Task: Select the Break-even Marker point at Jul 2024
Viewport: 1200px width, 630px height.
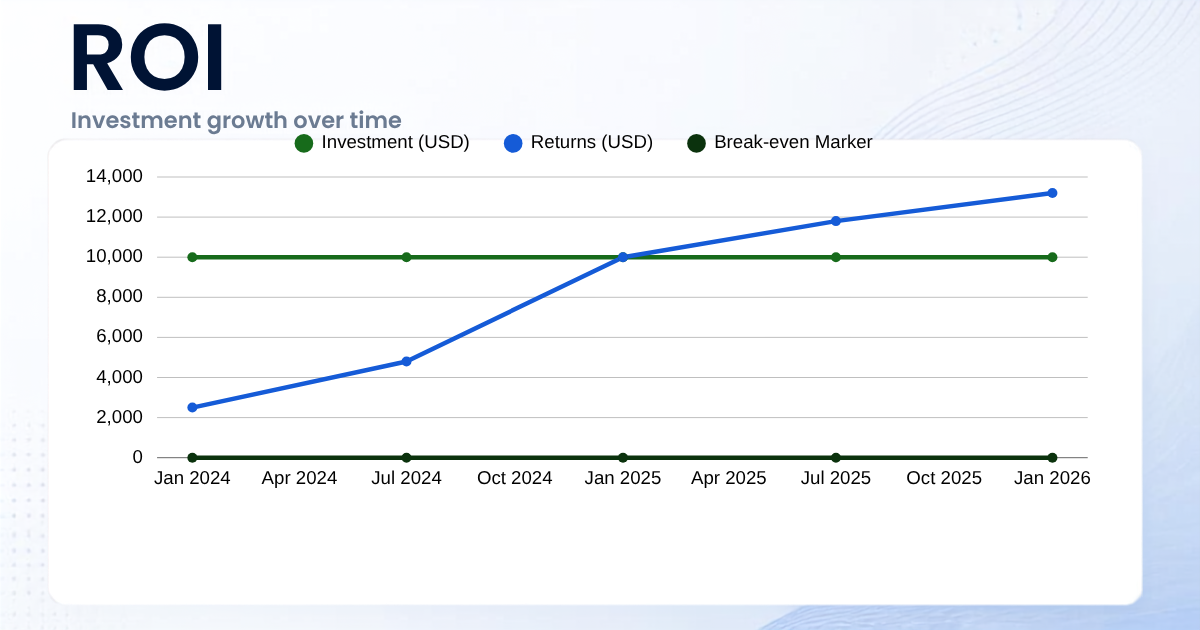Action: click(407, 457)
